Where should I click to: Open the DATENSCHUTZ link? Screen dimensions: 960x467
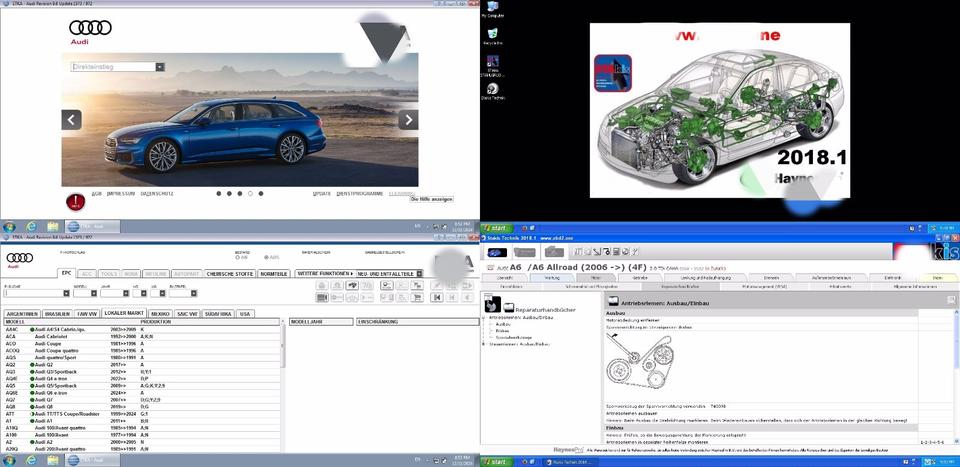click(x=157, y=193)
